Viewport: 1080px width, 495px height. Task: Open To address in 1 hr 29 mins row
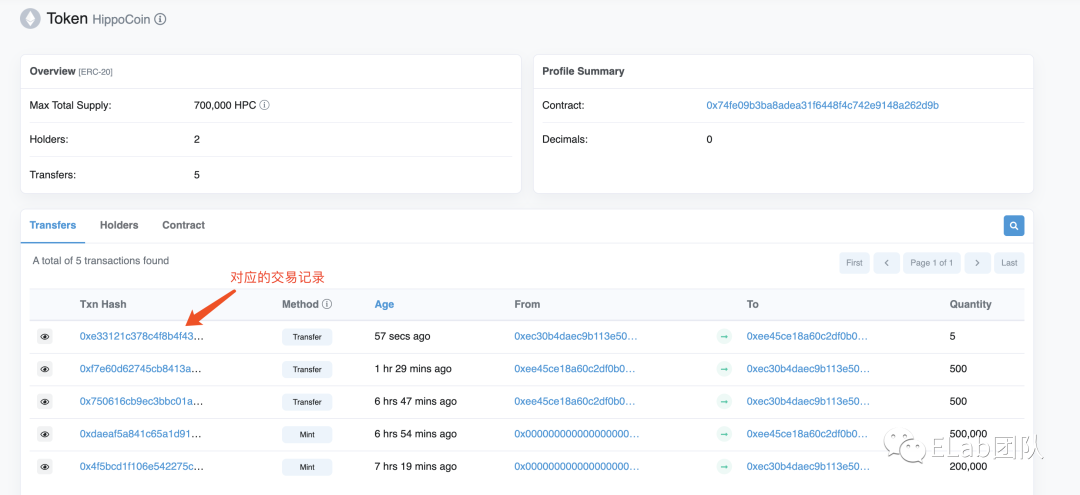tap(809, 369)
